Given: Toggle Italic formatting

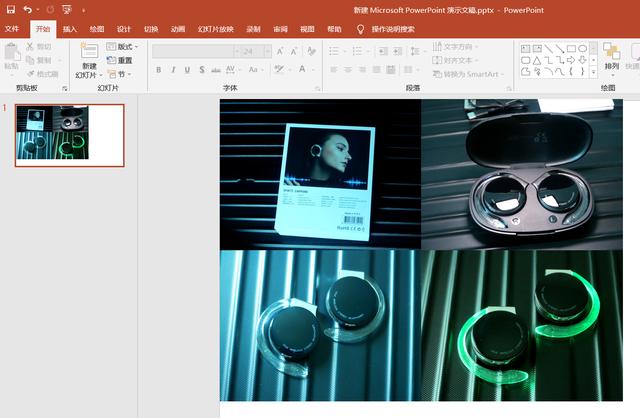Looking at the screenshot, I should point(173,70).
